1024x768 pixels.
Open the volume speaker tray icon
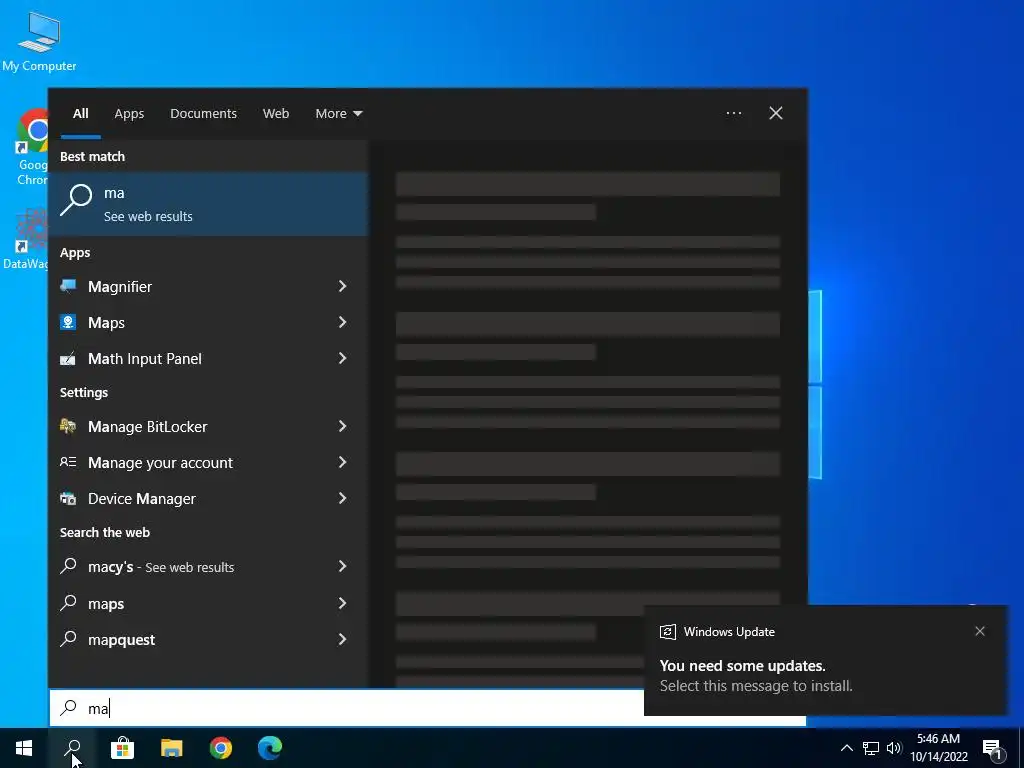(x=894, y=748)
